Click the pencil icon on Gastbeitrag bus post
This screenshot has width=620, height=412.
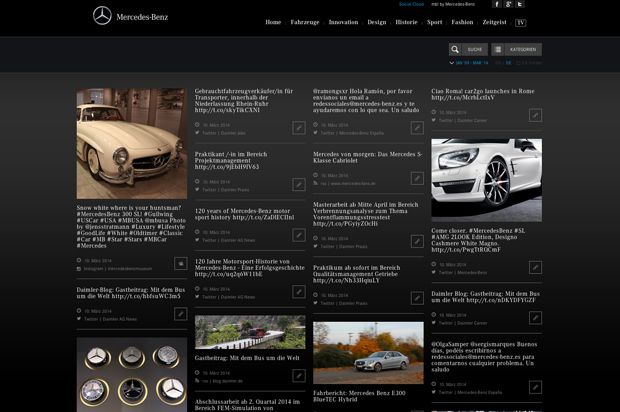(299, 376)
